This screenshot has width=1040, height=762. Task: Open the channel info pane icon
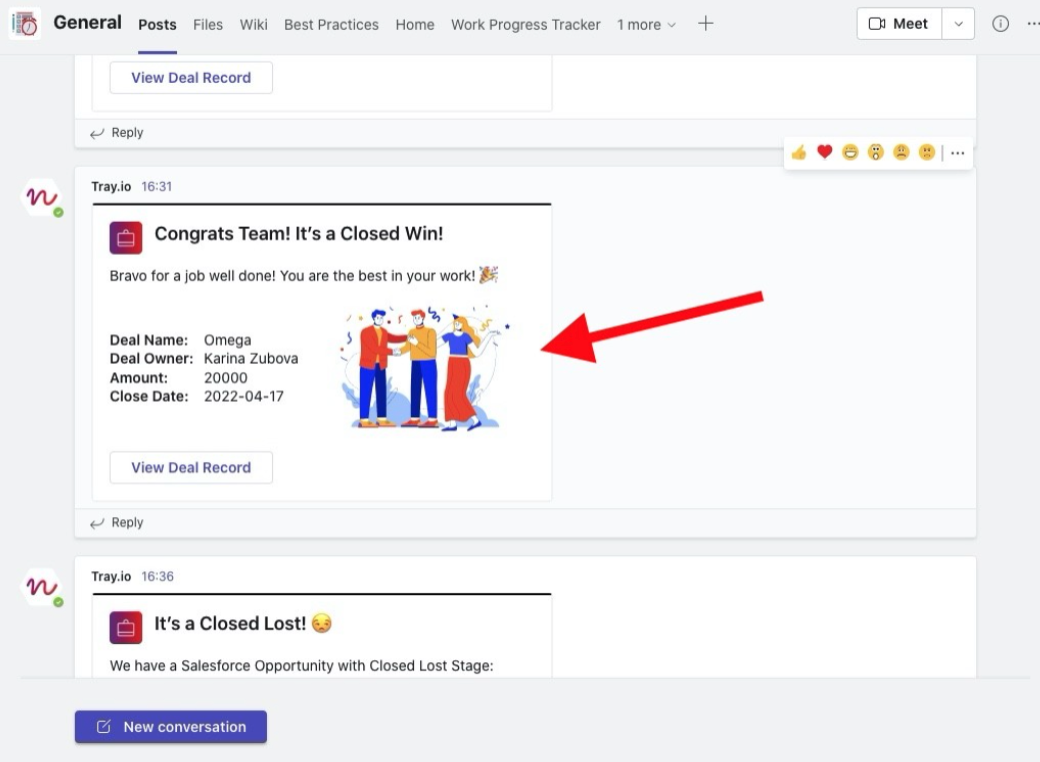click(1000, 24)
